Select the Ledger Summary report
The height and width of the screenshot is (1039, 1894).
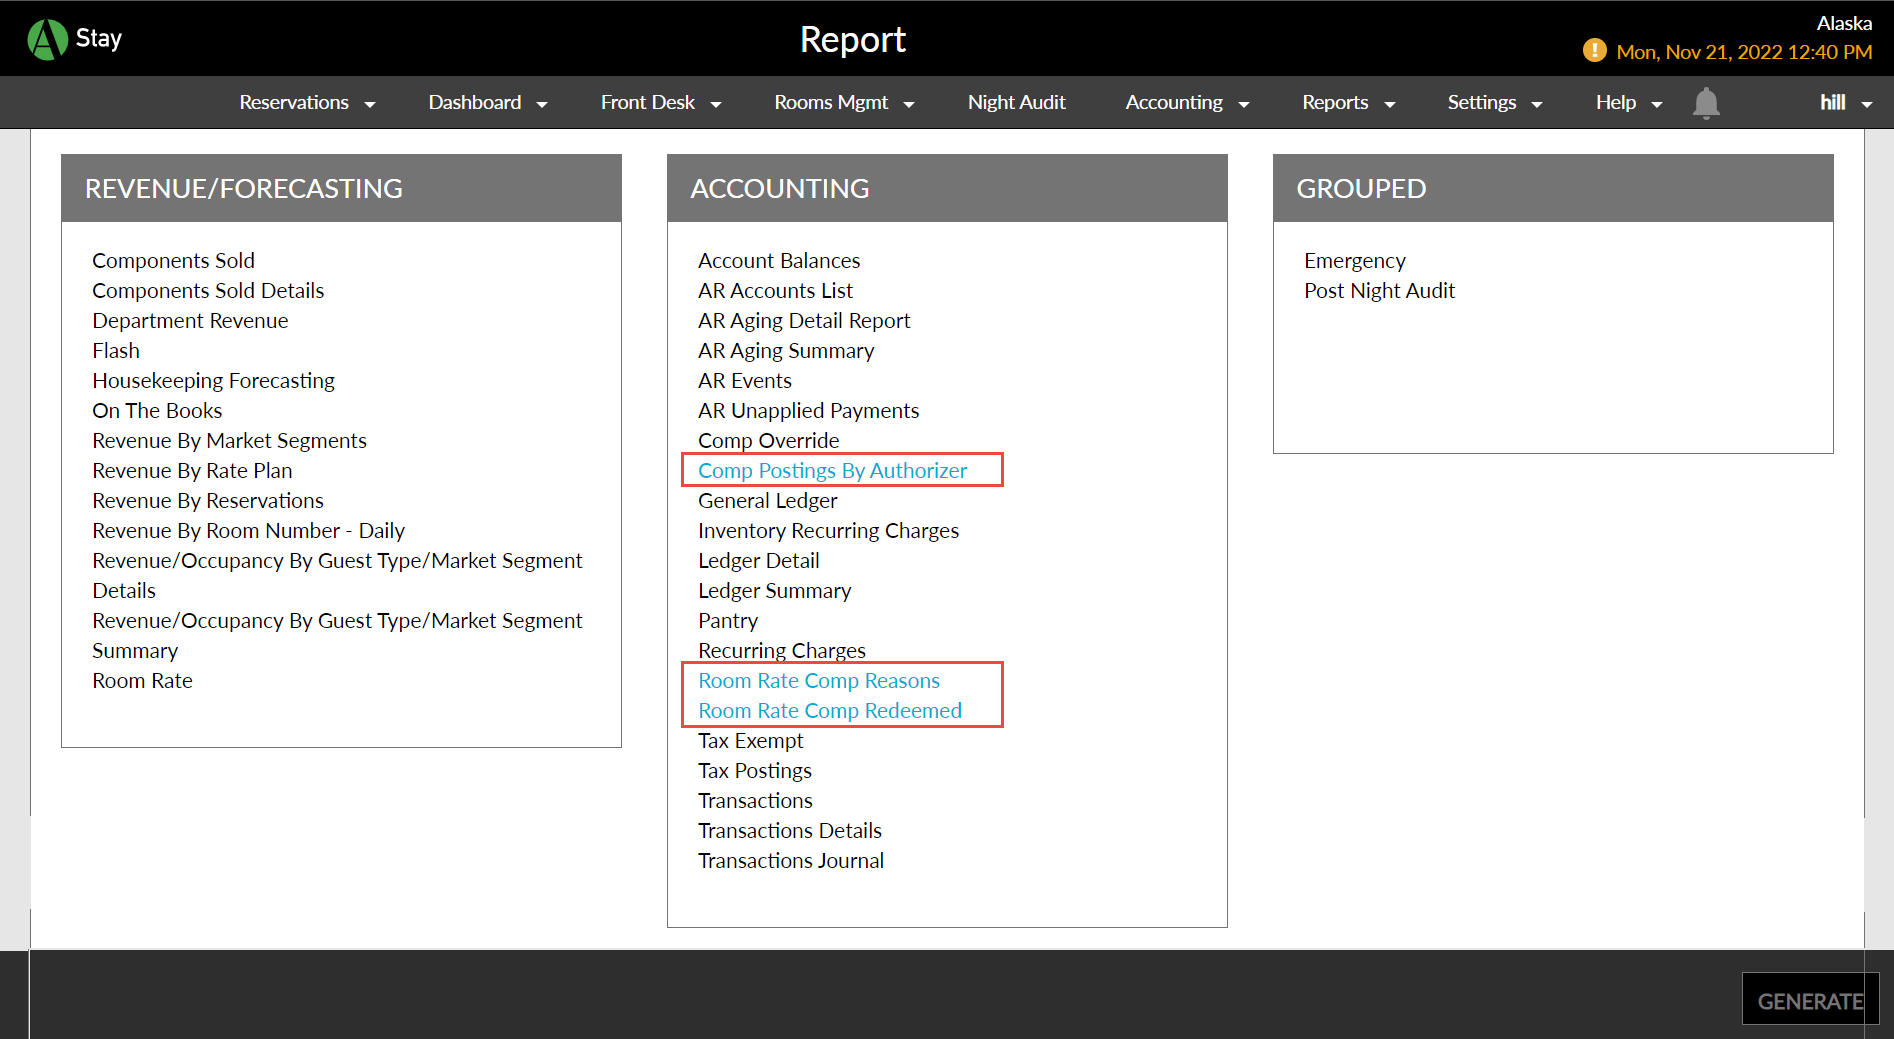tap(774, 590)
